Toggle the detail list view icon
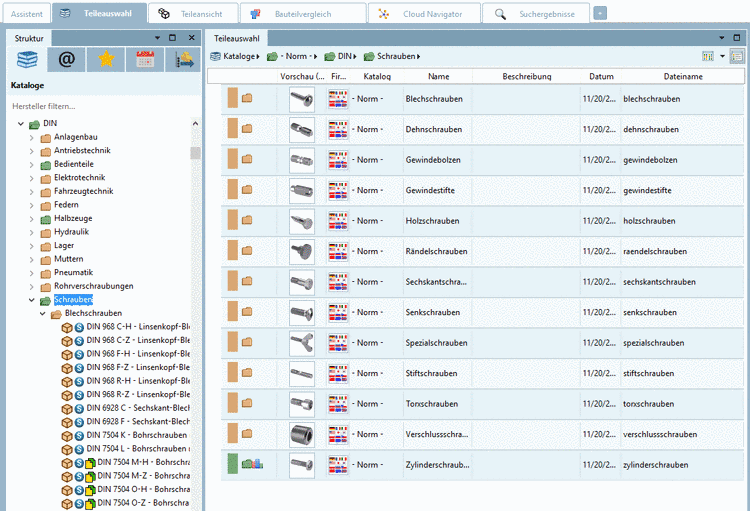The height and width of the screenshot is (511, 750). click(x=737, y=56)
